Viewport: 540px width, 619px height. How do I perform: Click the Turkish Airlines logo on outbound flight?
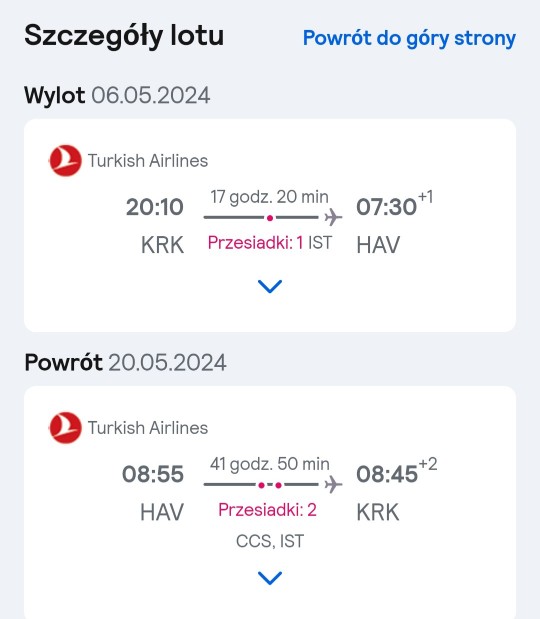(66, 160)
